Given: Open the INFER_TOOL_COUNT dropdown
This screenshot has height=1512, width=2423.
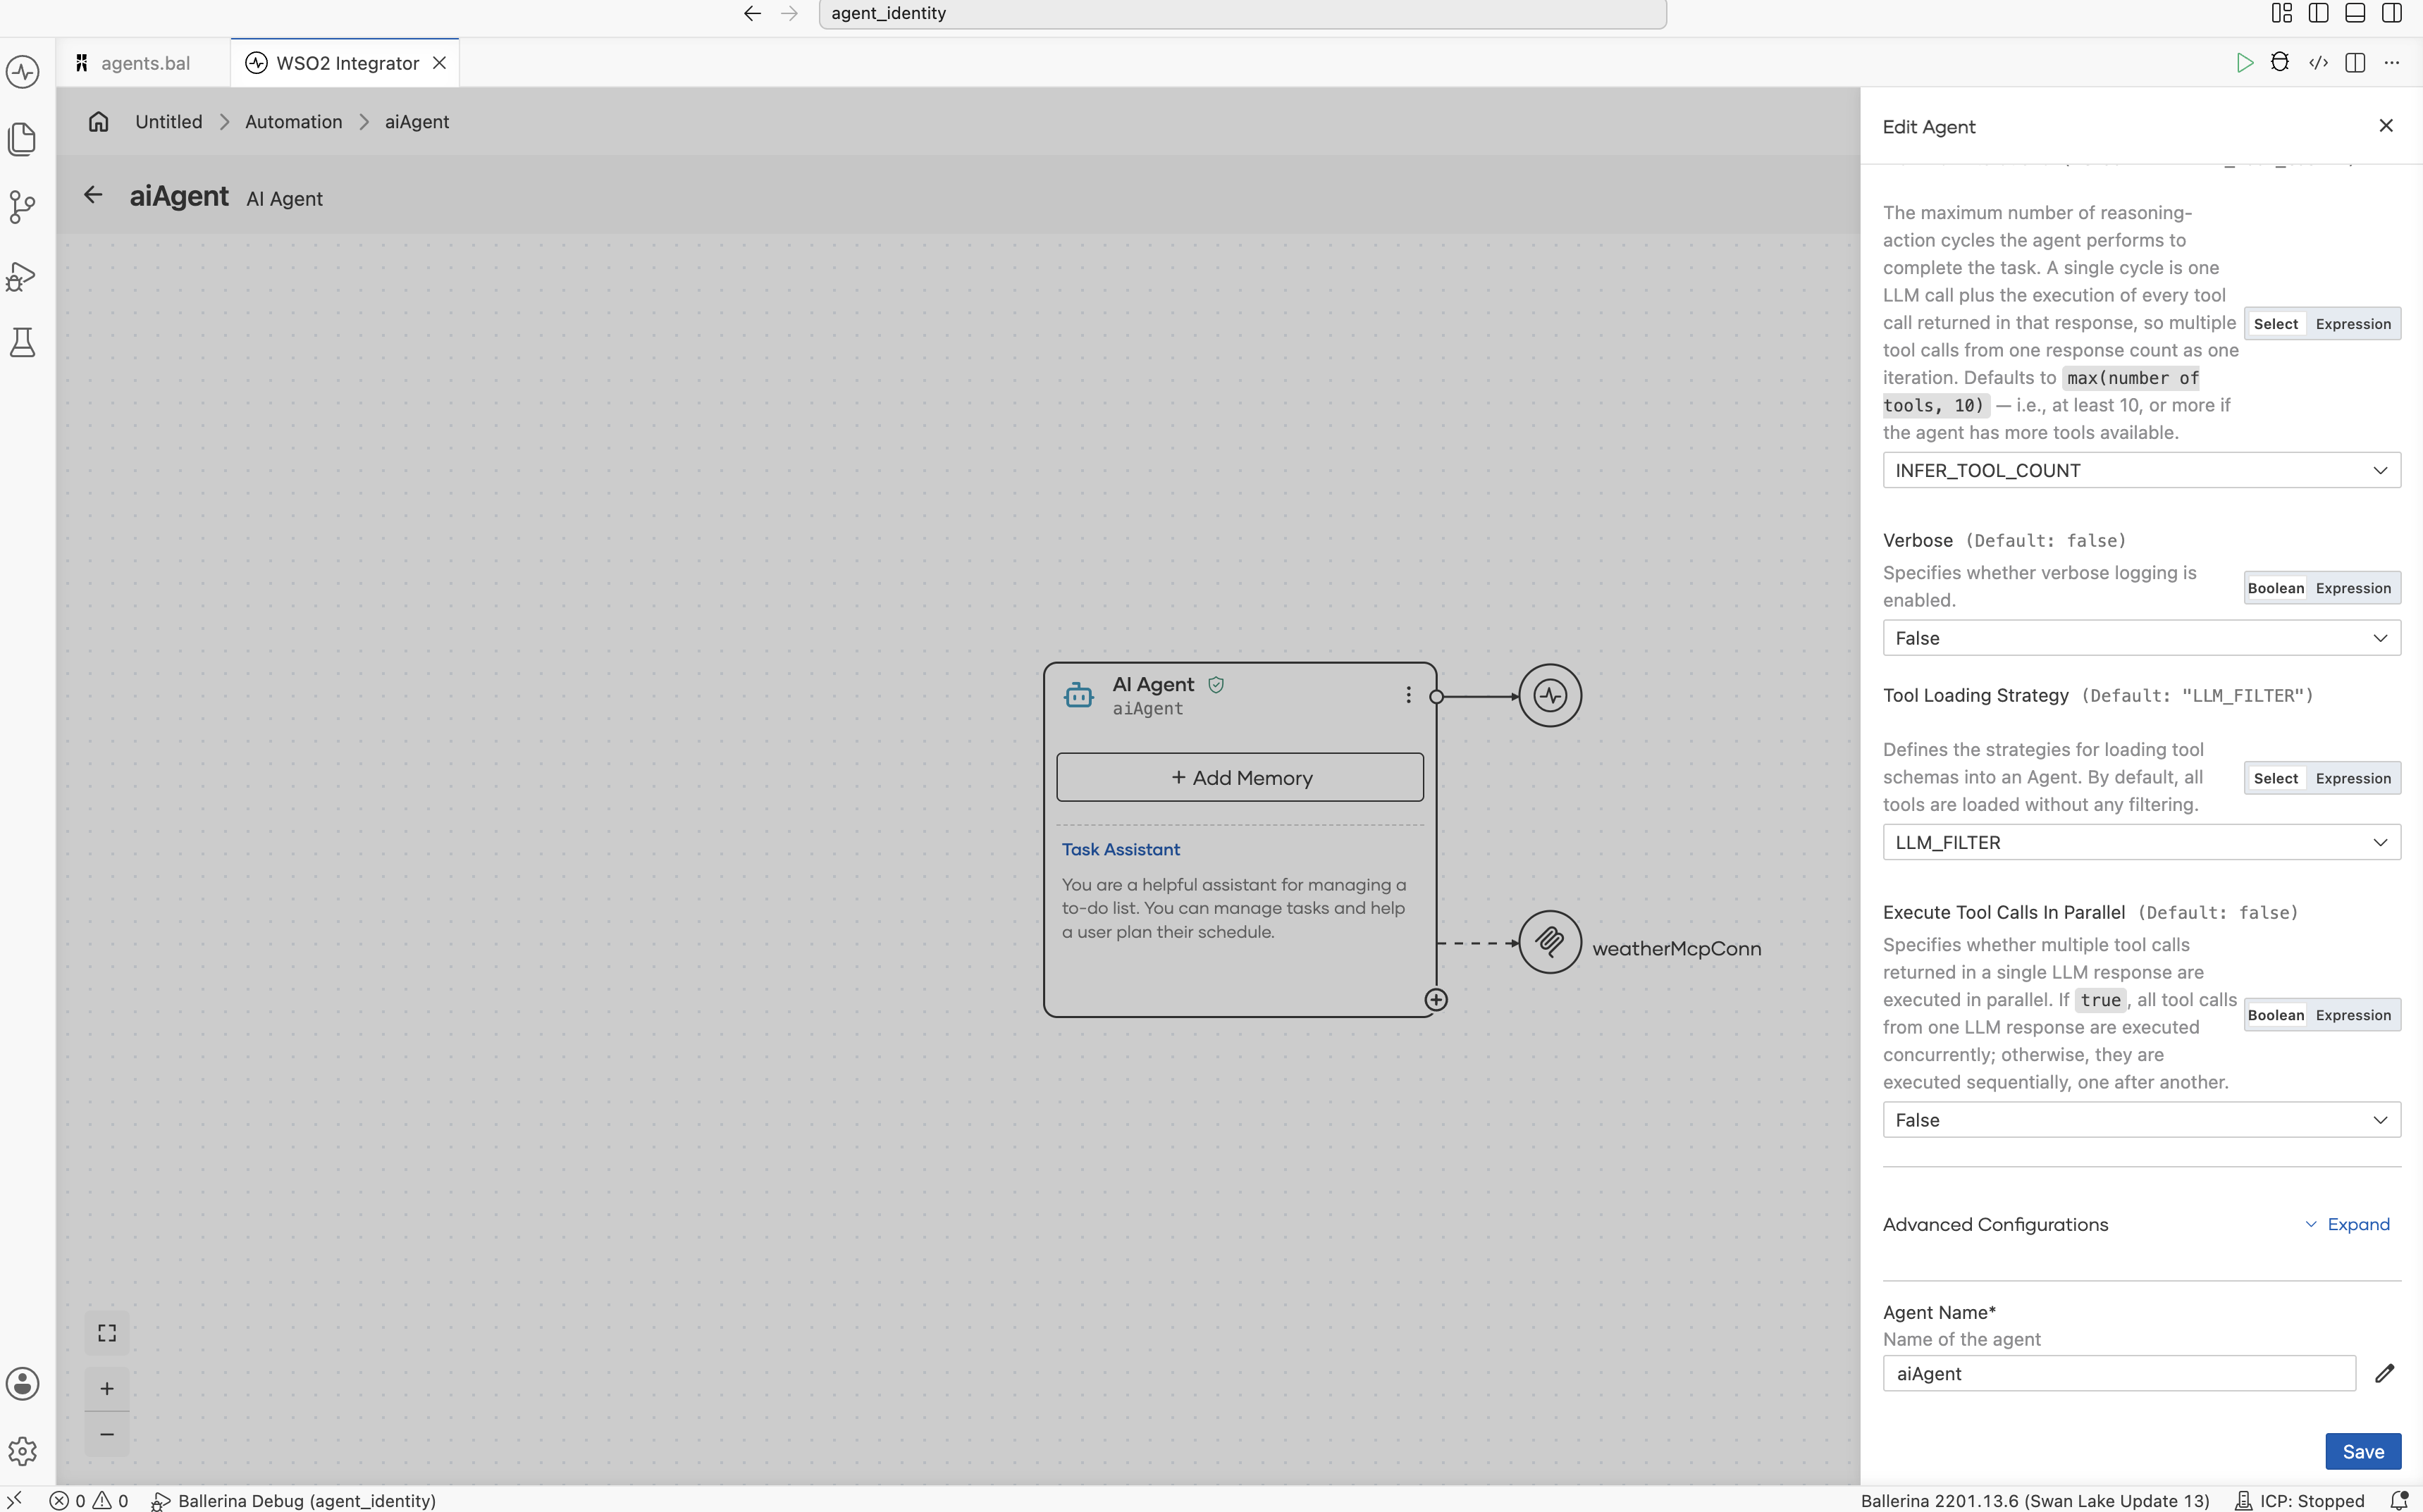Looking at the screenshot, I should coord(2141,470).
